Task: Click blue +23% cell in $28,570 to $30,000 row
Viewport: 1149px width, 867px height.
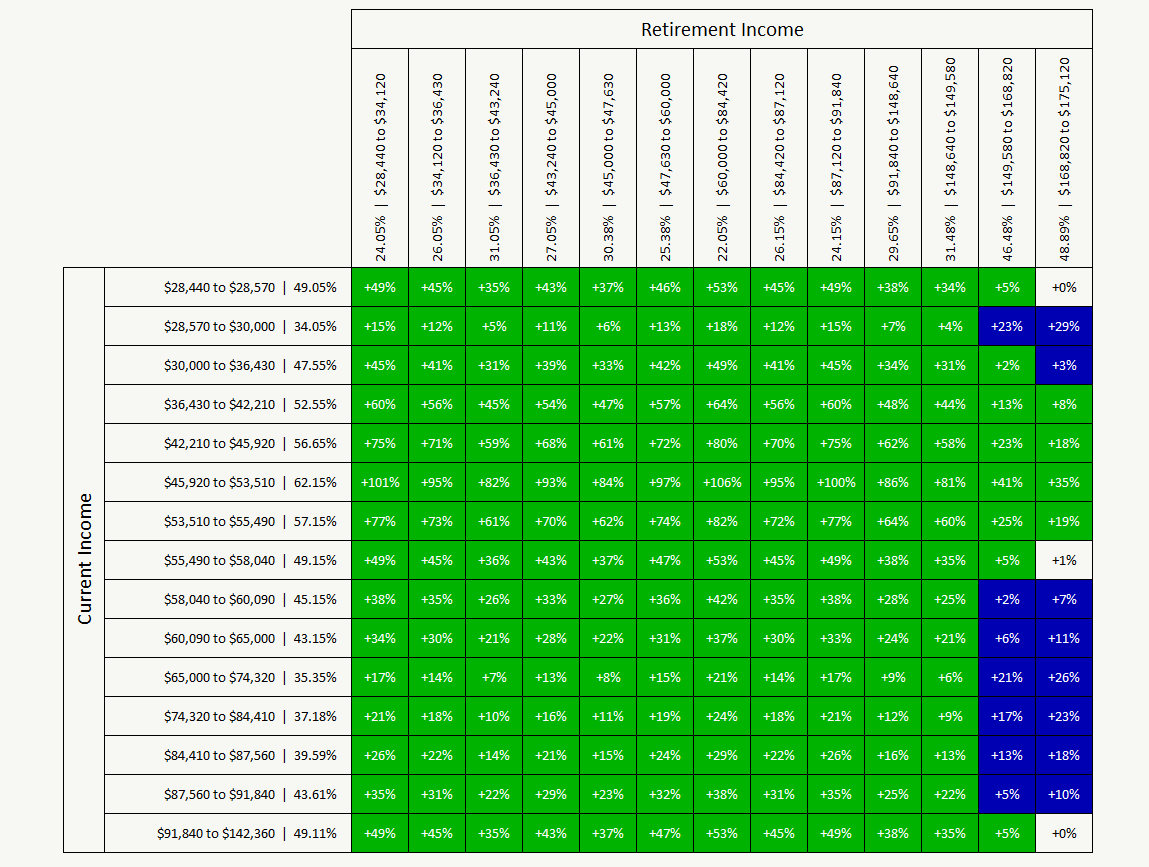Action: [1008, 326]
